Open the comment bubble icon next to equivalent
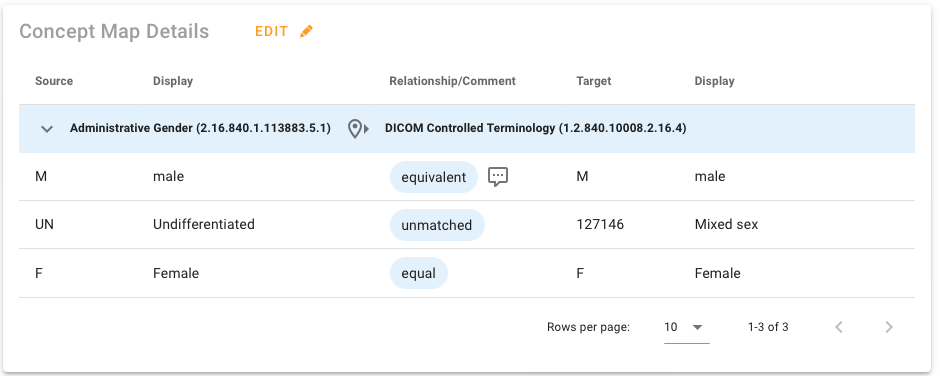The image size is (940, 376). click(498, 176)
